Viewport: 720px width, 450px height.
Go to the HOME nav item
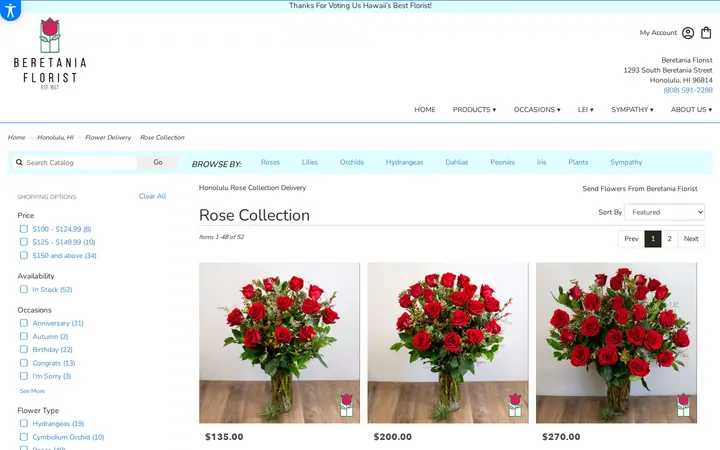point(425,110)
